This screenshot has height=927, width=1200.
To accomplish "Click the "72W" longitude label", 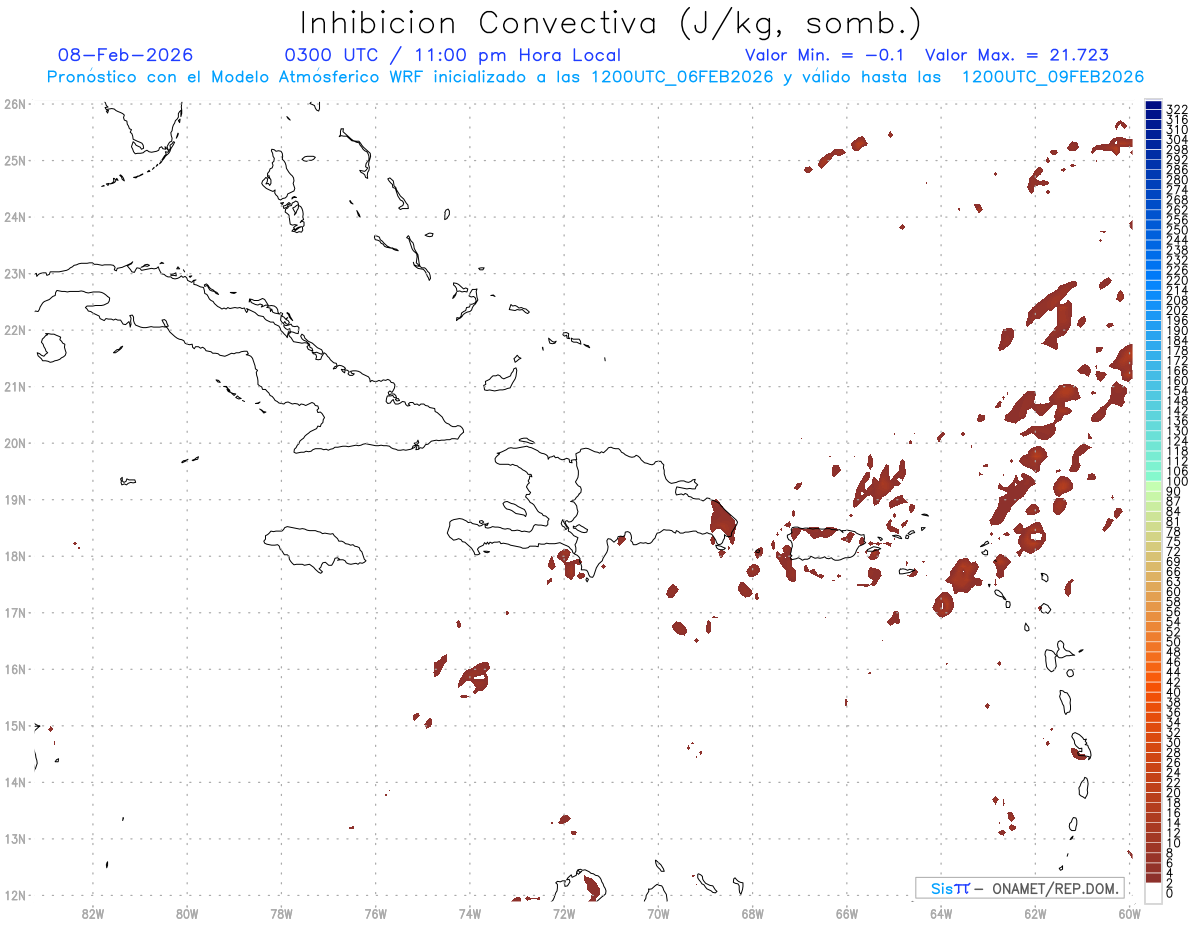I will (564, 912).
